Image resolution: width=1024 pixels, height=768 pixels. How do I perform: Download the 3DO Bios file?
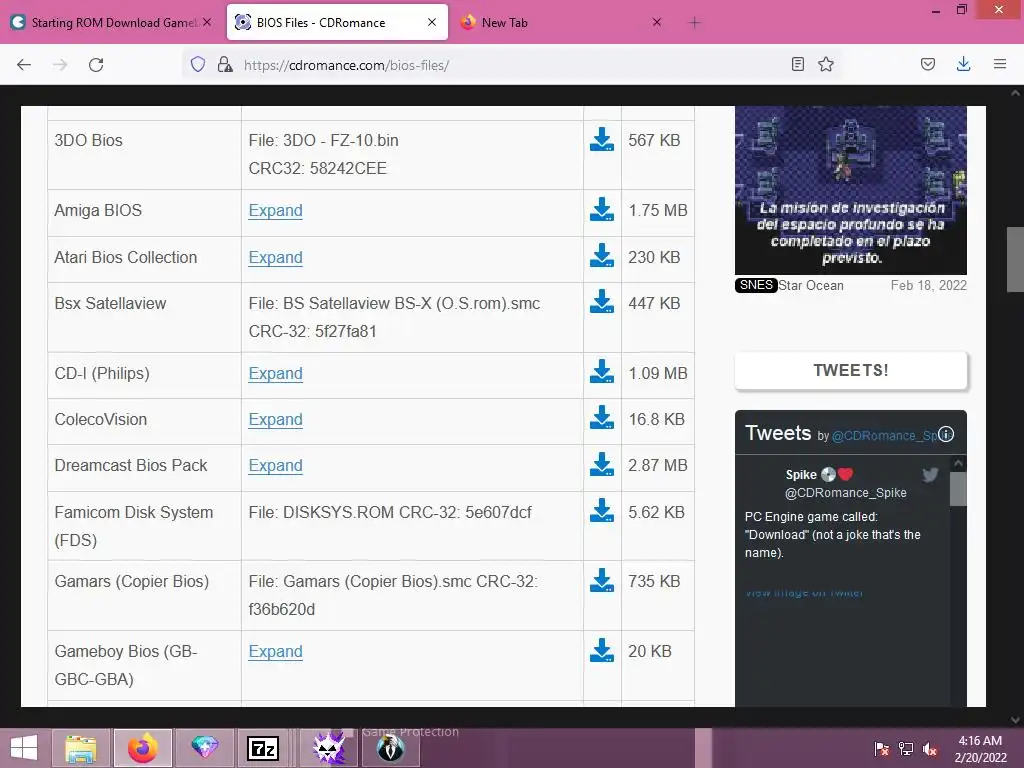tap(601, 139)
